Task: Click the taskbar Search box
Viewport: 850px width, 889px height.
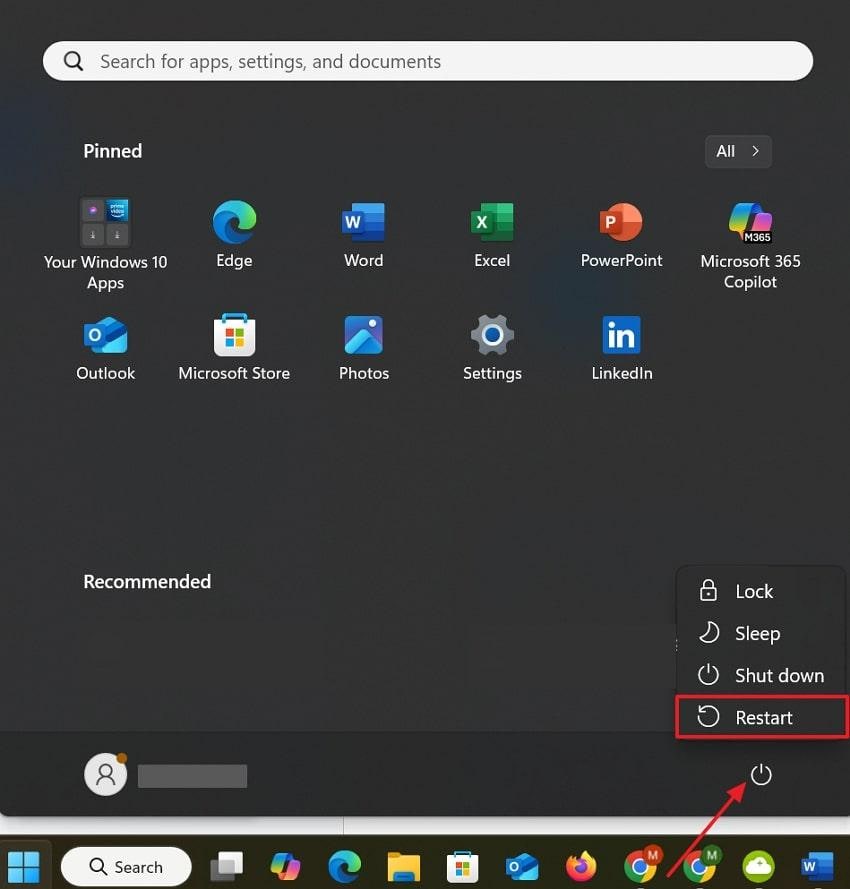Action: click(126, 867)
